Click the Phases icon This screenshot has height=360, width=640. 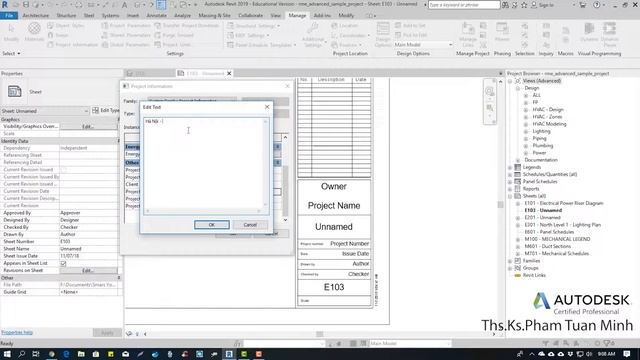(502, 29)
